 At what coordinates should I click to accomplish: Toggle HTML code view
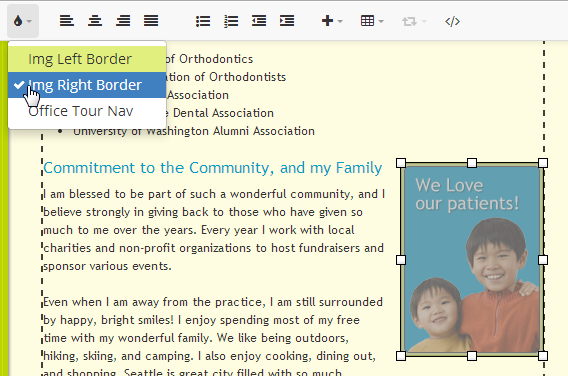(x=452, y=21)
